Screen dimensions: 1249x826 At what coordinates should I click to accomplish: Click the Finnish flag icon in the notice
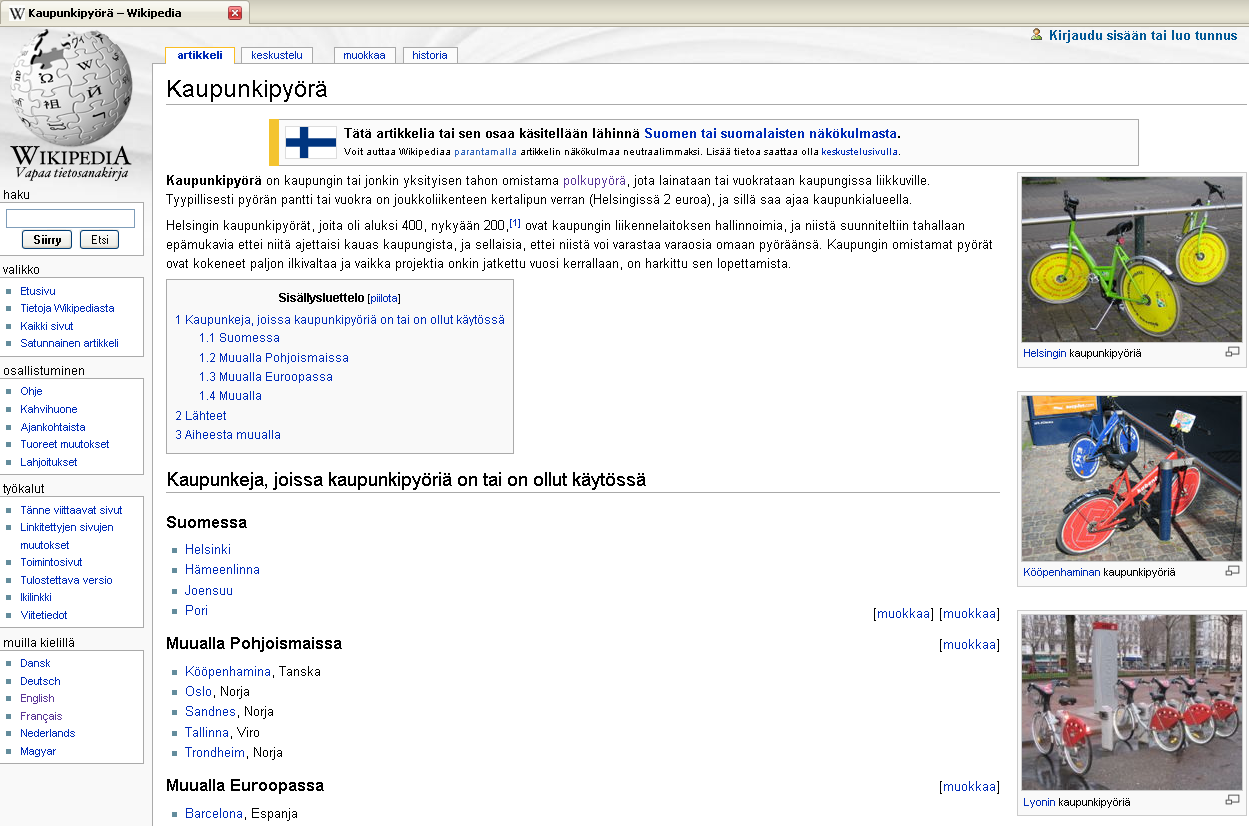coord(310,142)
